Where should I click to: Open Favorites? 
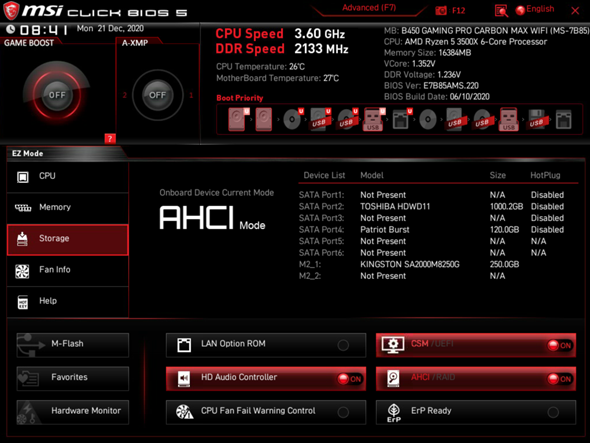73,378
